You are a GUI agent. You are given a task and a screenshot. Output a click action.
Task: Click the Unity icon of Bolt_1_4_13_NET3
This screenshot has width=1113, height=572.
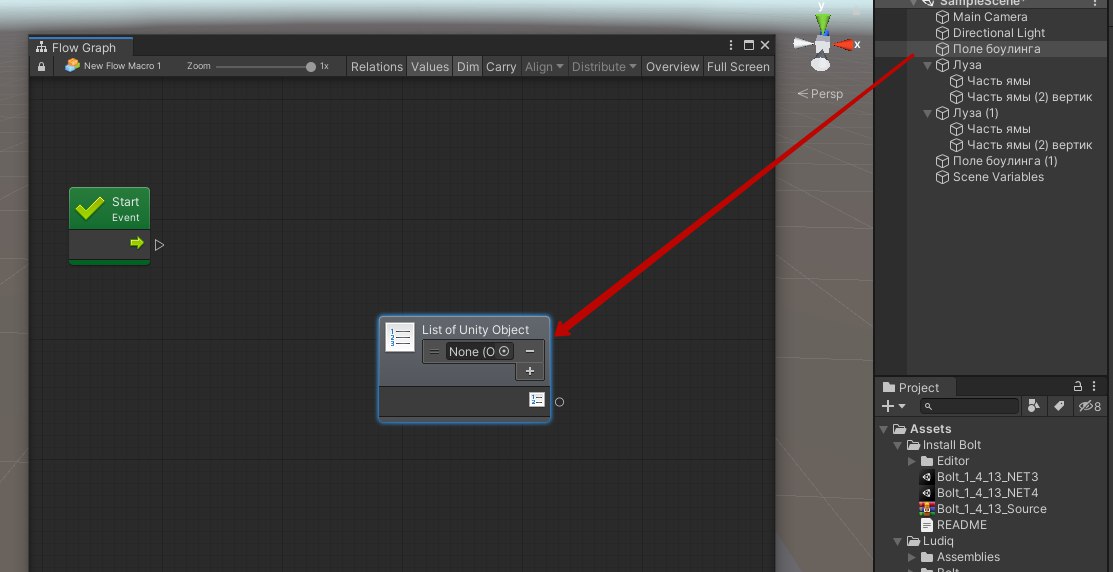pos(926,477)
